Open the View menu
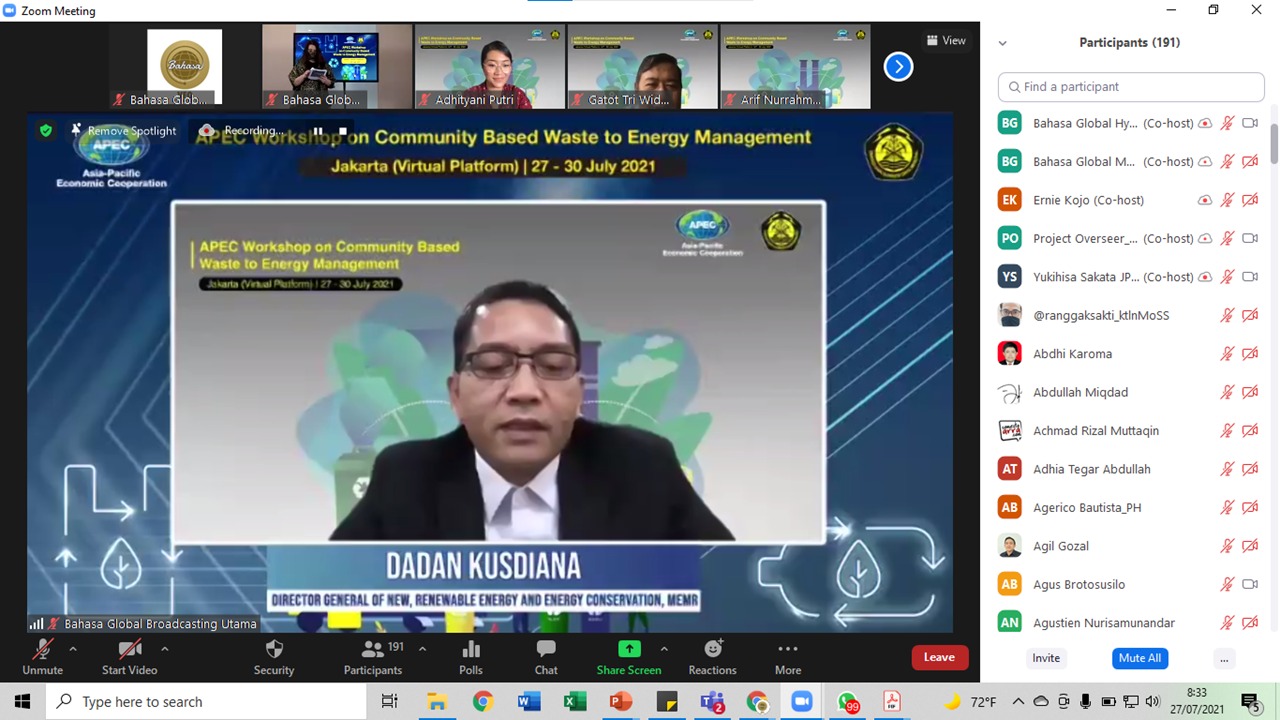 pyautogui.click(x=945, y=40)
